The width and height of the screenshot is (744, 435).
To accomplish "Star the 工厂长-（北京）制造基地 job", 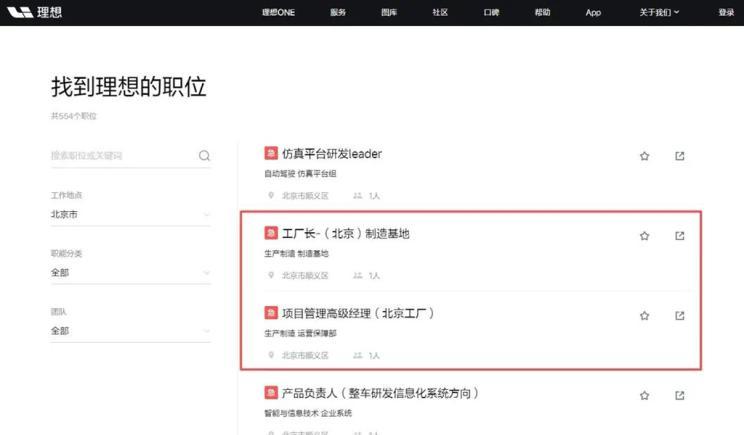I will tap(644, 235).
